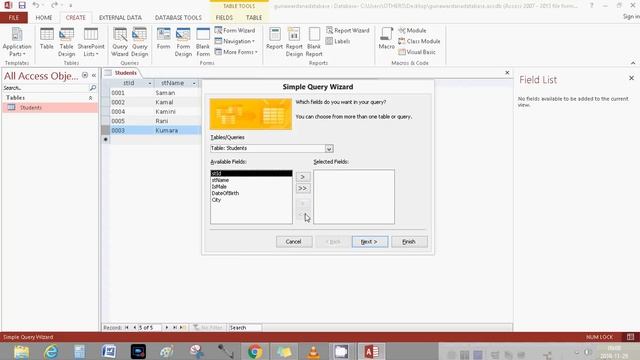Image resolution: width=640 pixels, height=360 pixels.
Task: Switch to the FIELDS tab
Action: pyautogui.click(x=224, y=18)
